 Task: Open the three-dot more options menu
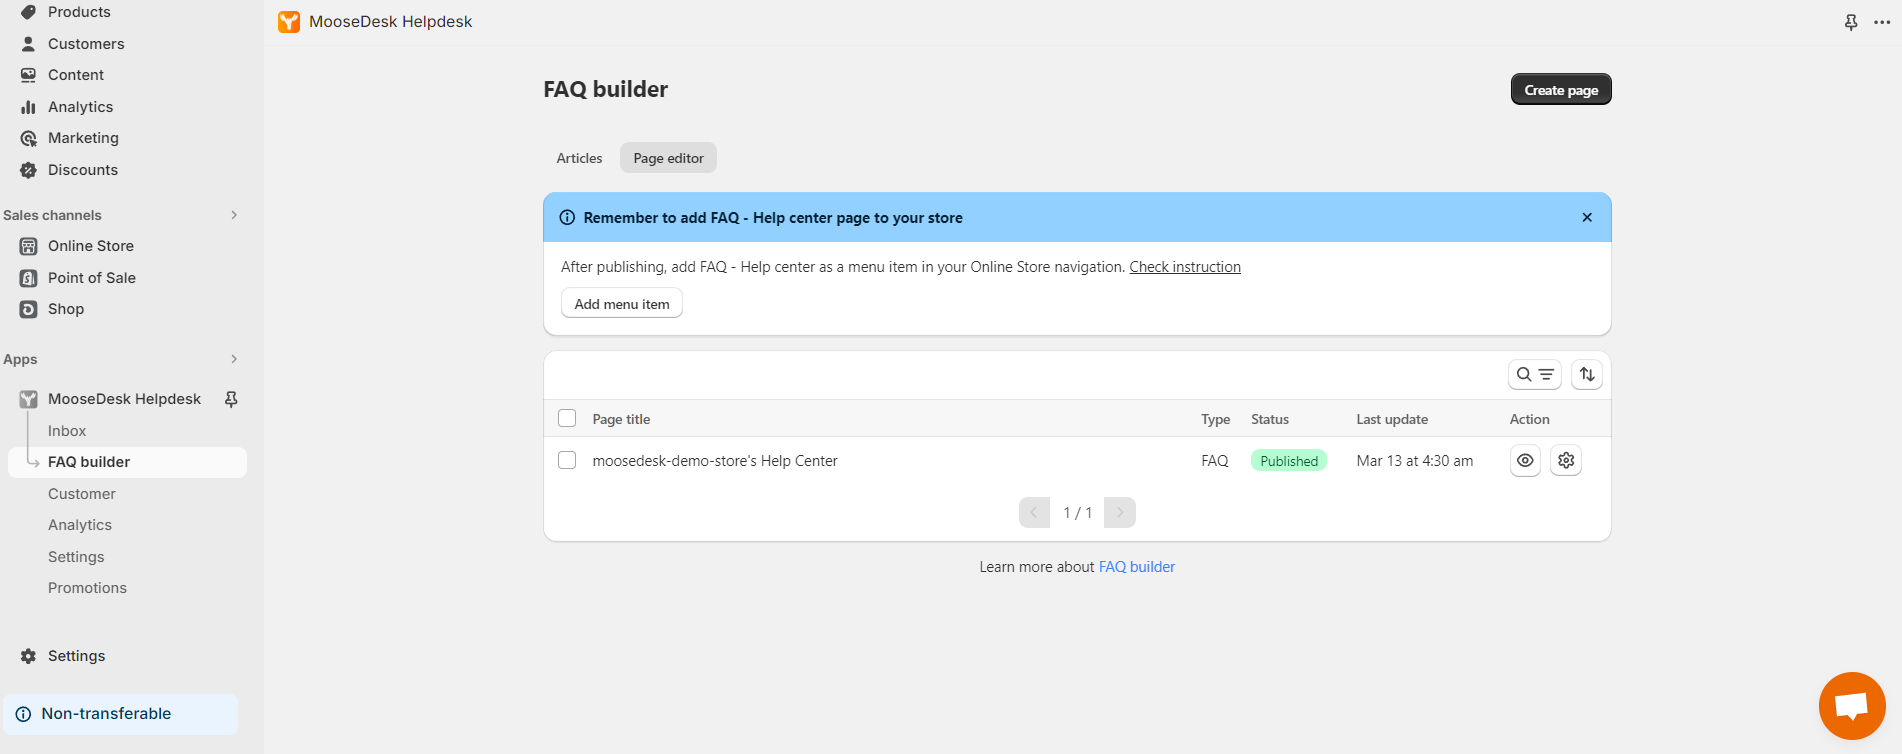tap(1882, 22)
